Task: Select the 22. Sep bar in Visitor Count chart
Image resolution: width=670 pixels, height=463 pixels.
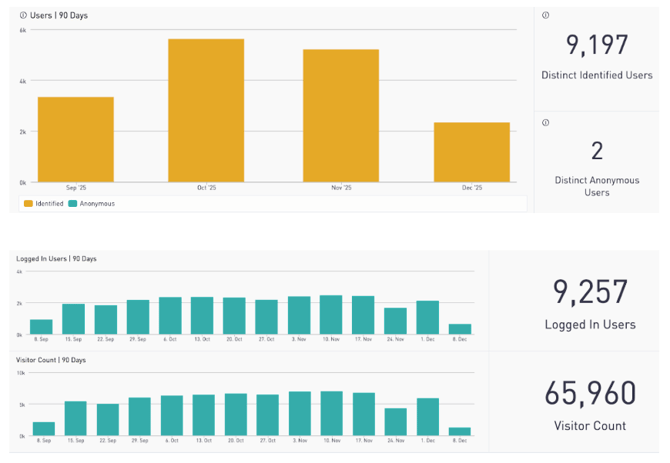Action: click(108, 420)
